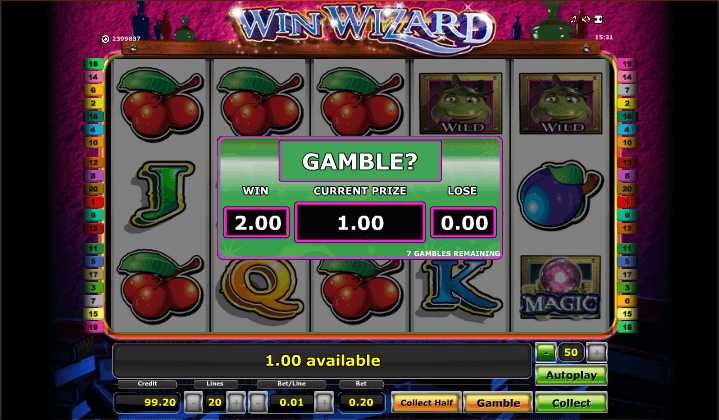
Task: Increase autoplay count with plus next to 50
Action: pyautogui.click(x=597, y=353)
